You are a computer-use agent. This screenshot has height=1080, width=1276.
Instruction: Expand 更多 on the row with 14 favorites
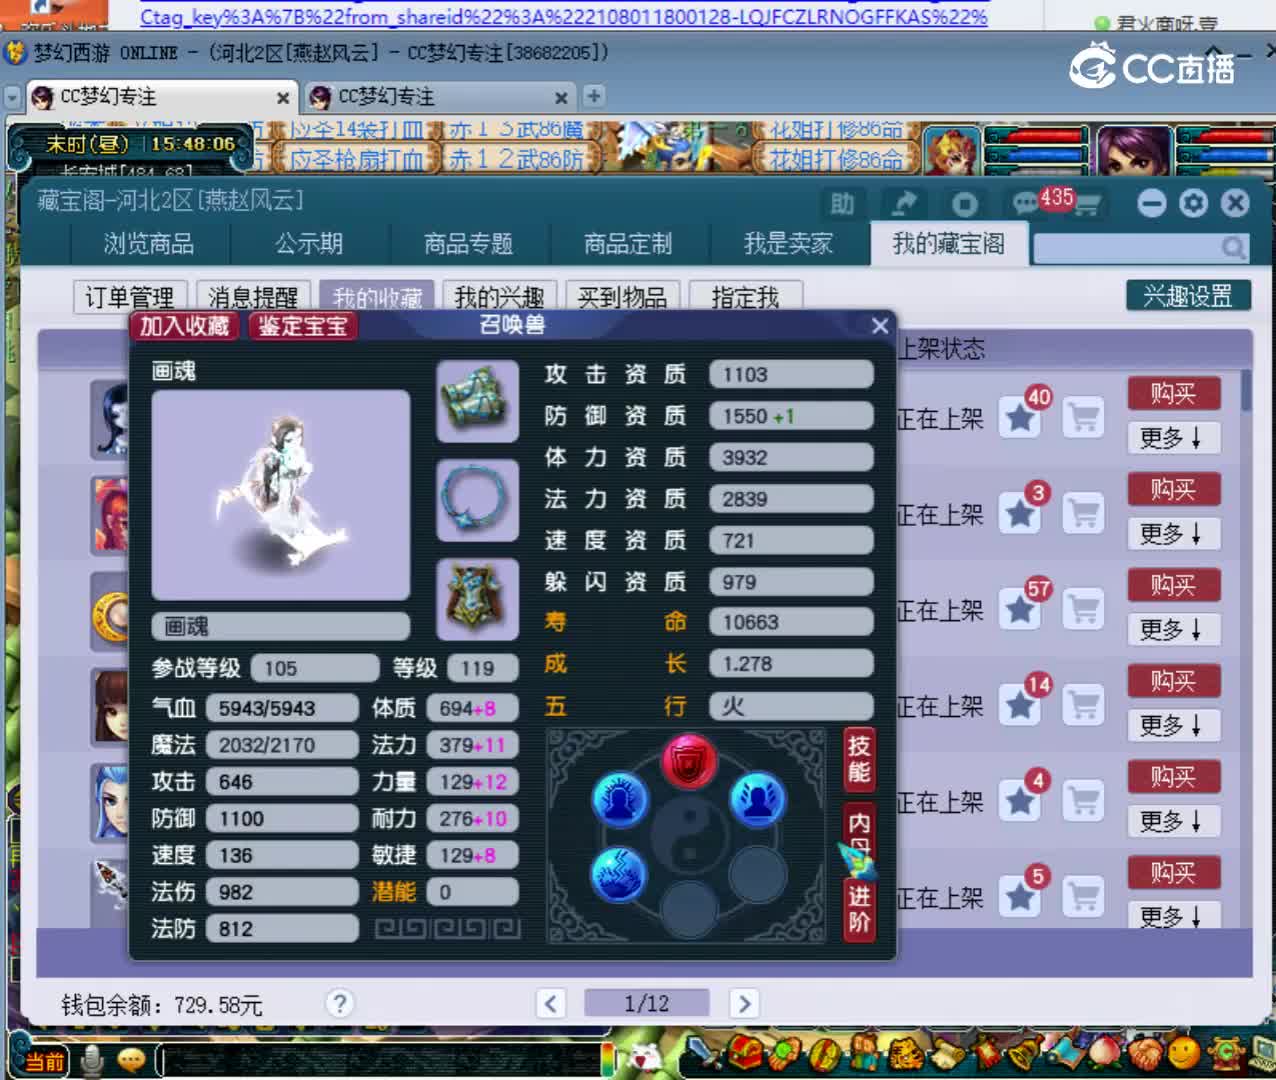(x=1174, y=726)
